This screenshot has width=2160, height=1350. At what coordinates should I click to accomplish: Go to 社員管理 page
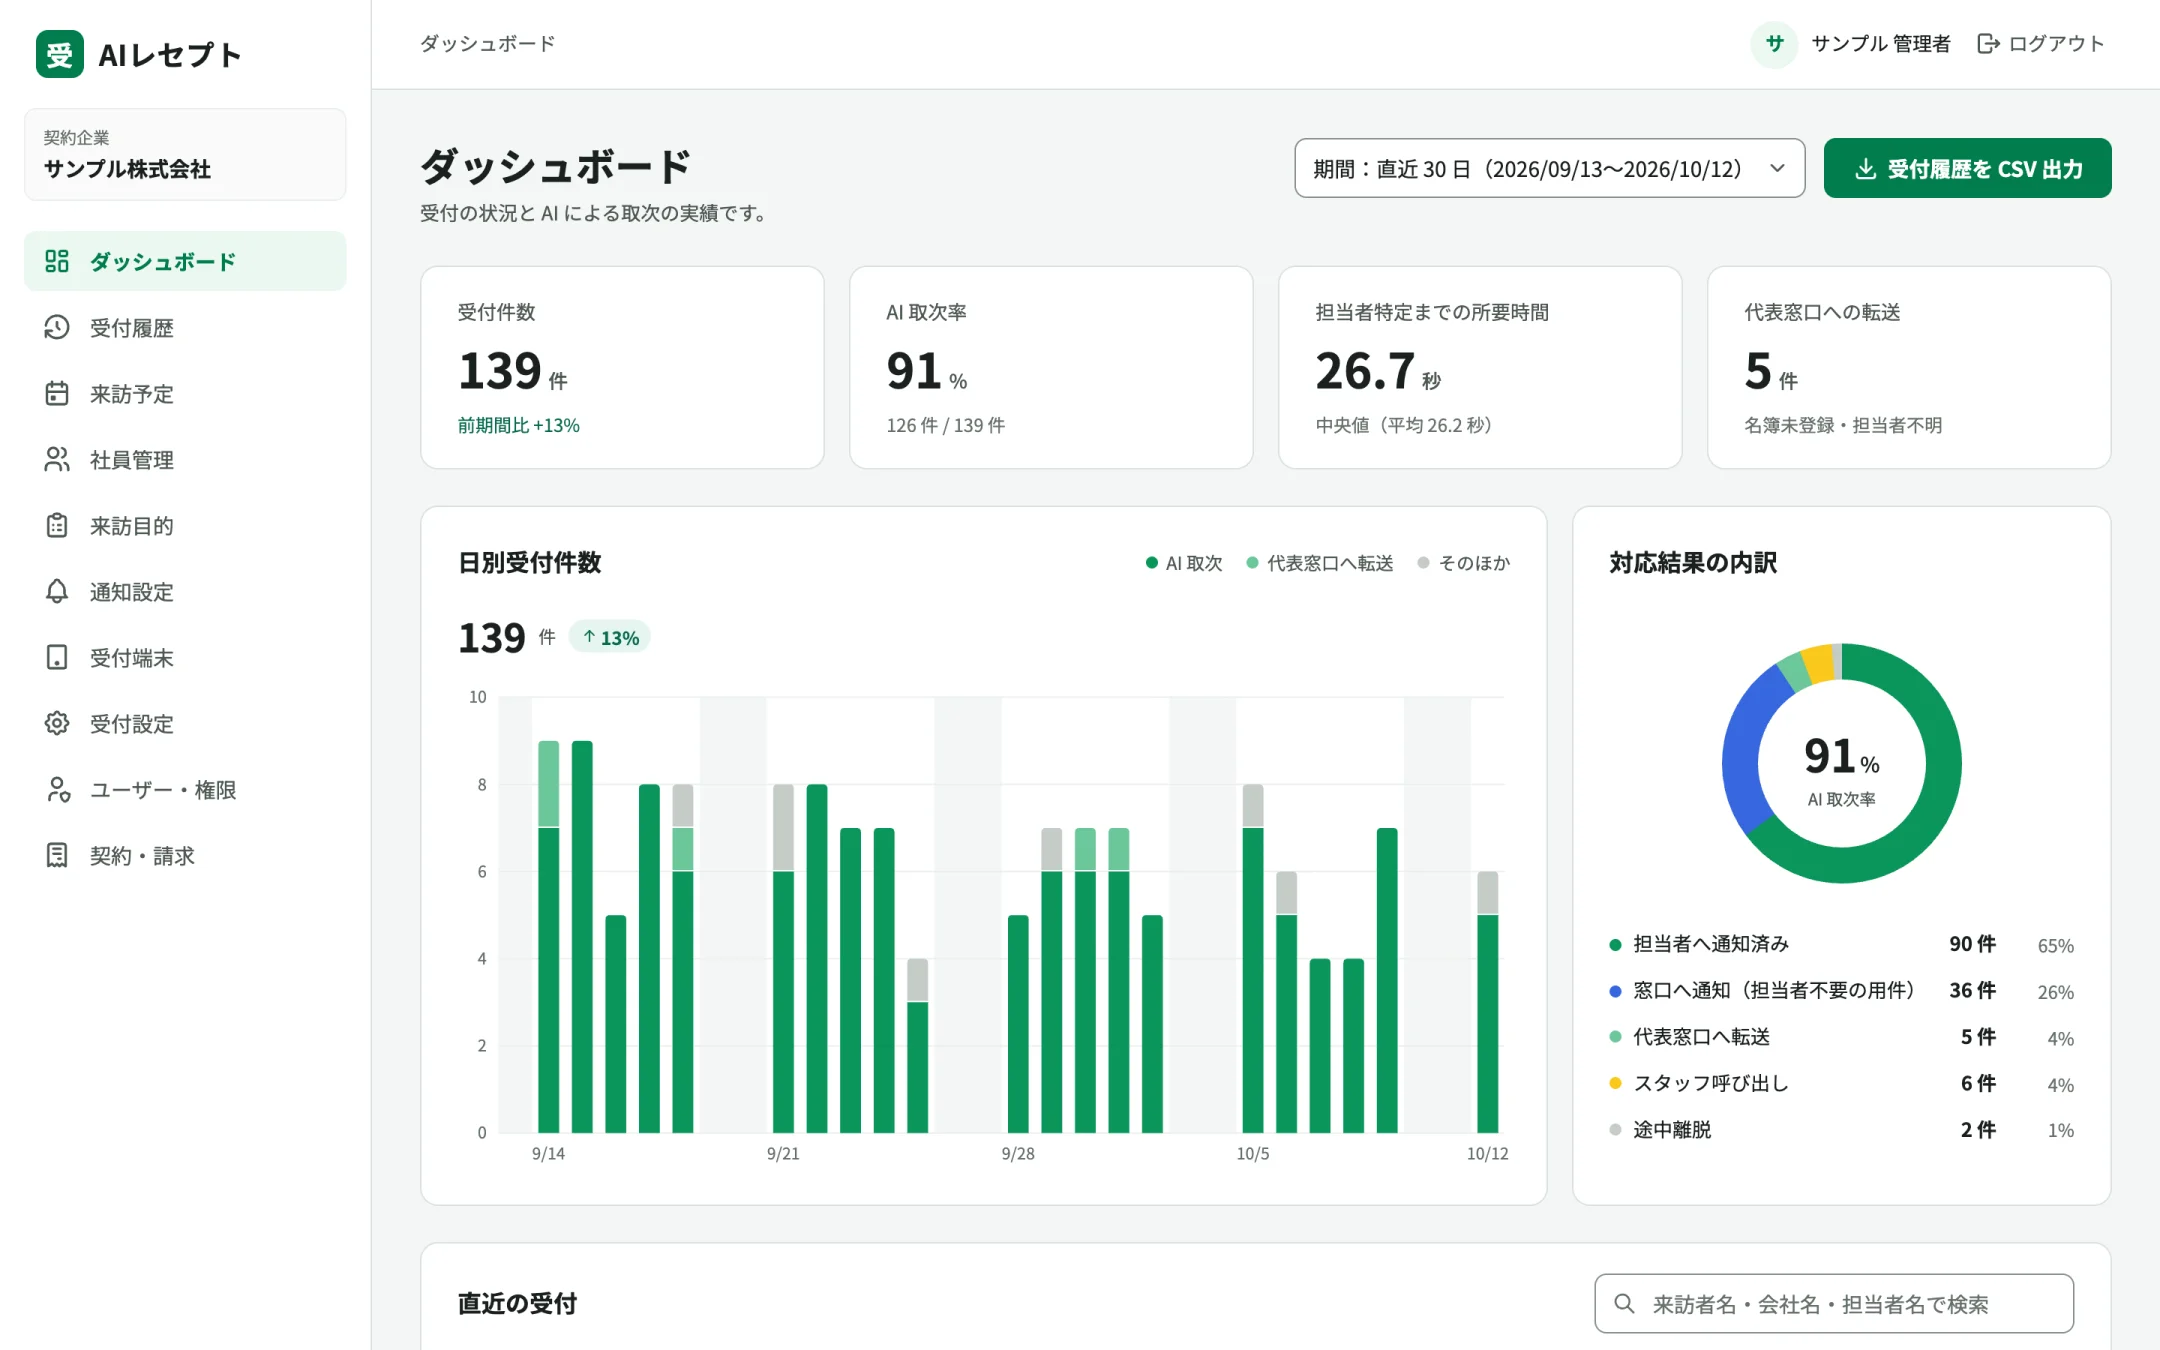185,459
